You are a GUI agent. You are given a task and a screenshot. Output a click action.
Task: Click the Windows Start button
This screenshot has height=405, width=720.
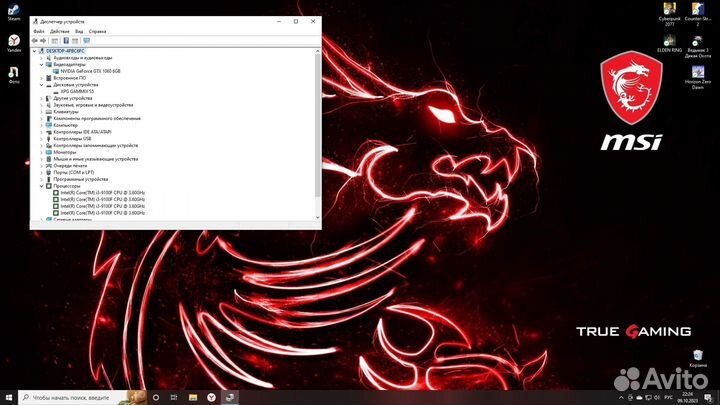(8, 397)
